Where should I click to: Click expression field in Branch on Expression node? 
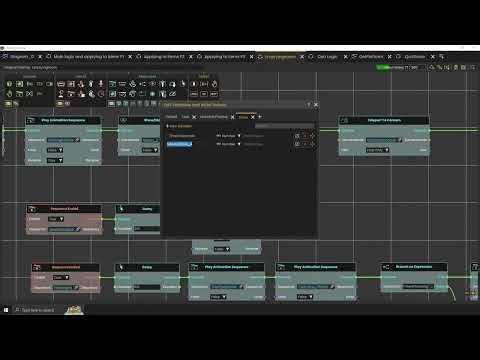click(418, 286)
